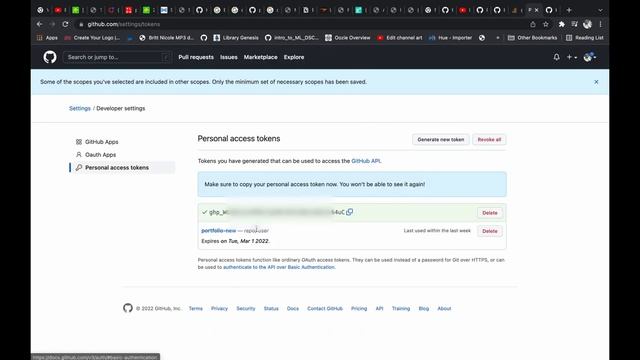
Task: Open the Other Bookmarks folder
Action: point(533,38)
